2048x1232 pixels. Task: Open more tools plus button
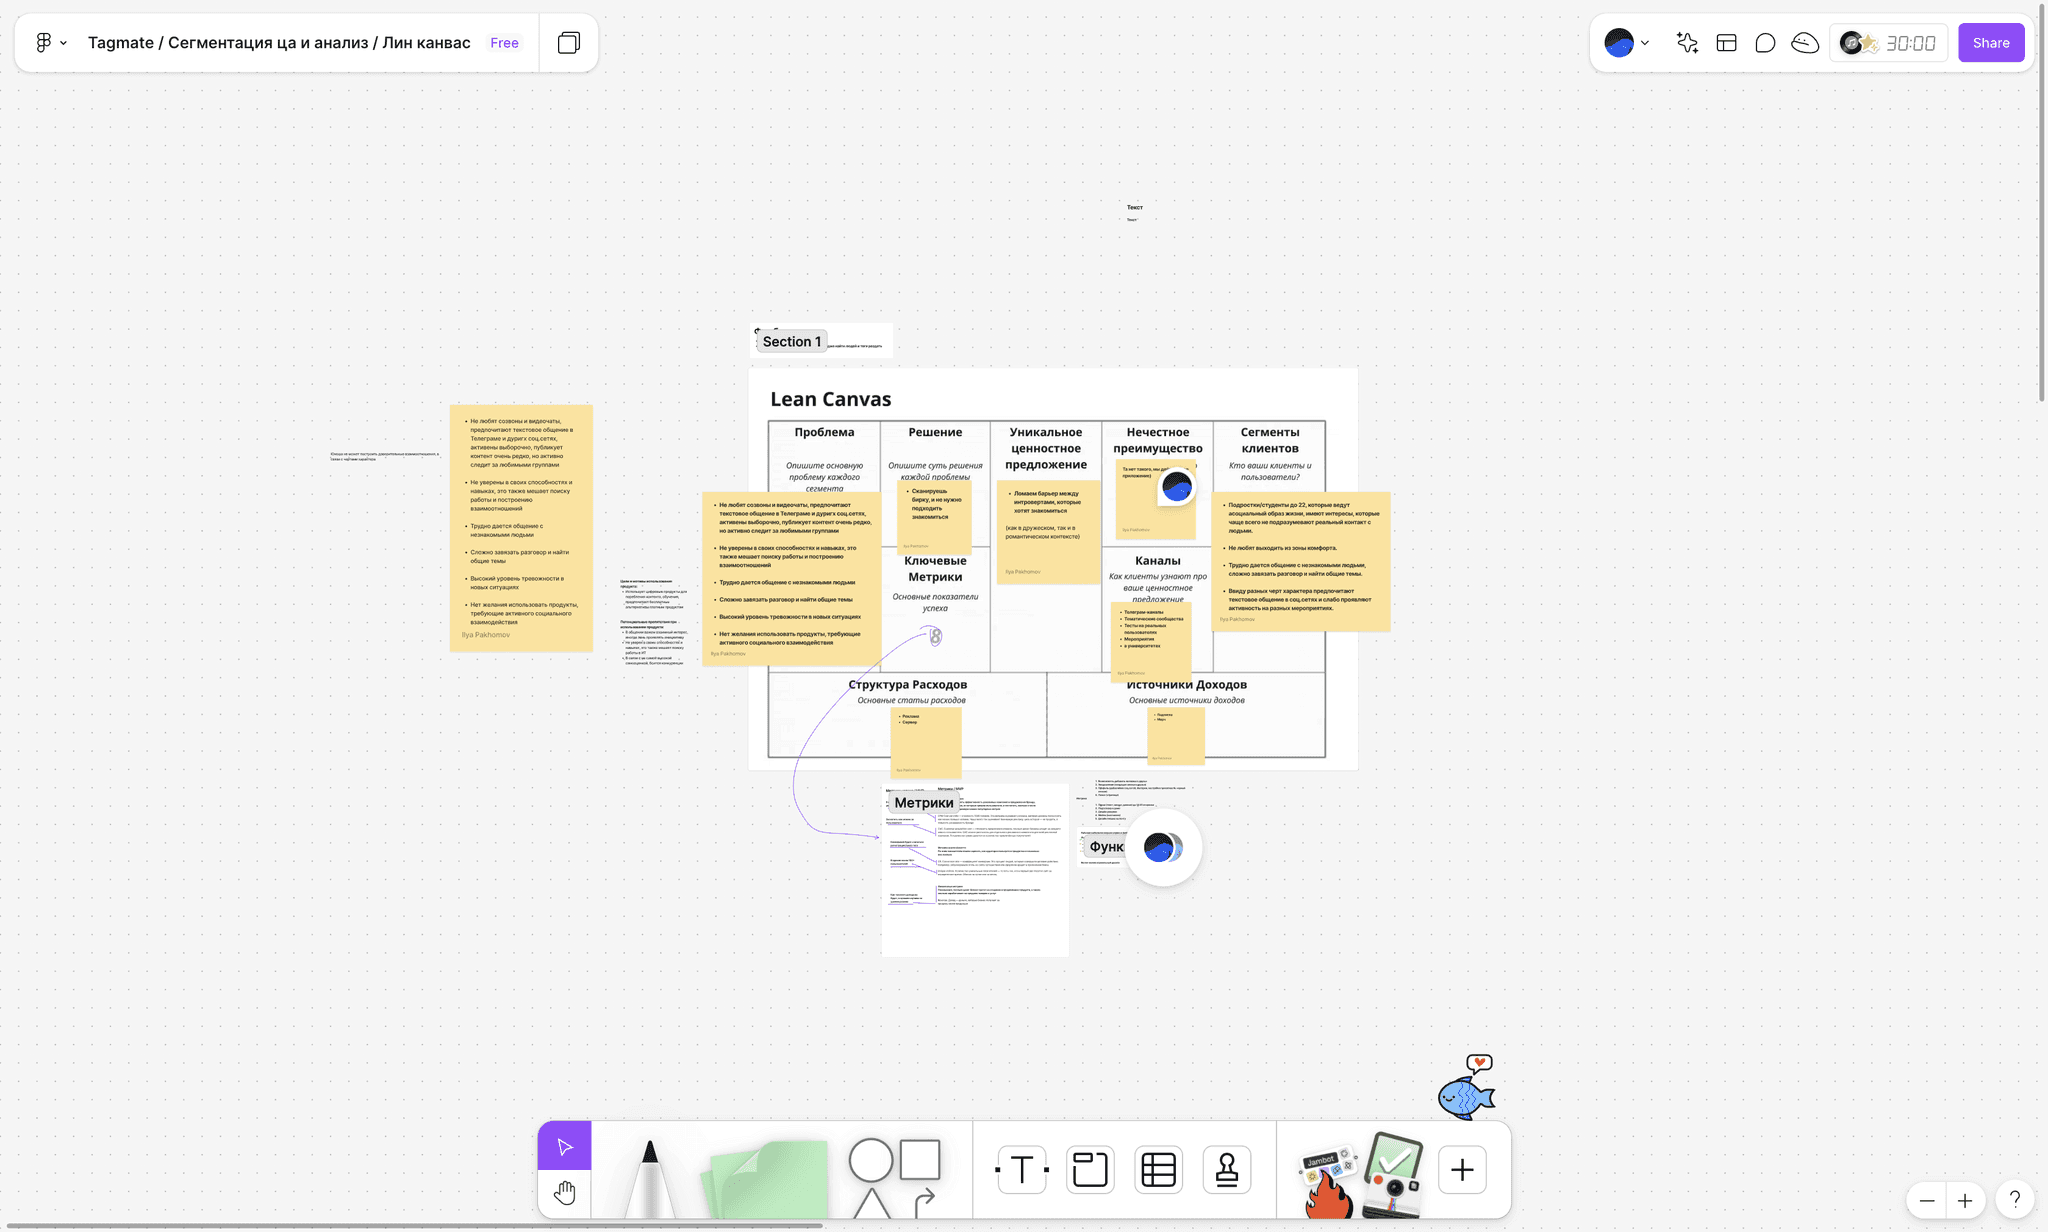click(x=1462, y=1169)
